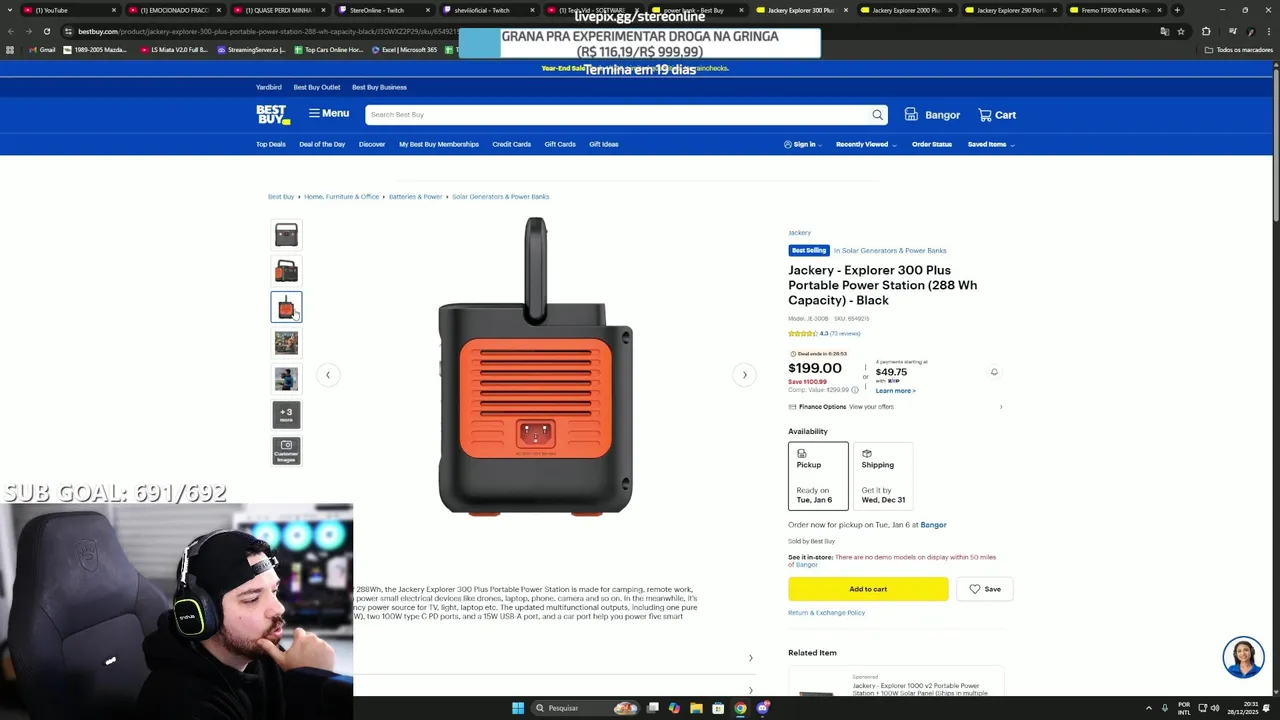Image resolution: width=1280 pixels, height=720 pixels.
Task: Click Credit Cards navigation item
Action: 511,144
